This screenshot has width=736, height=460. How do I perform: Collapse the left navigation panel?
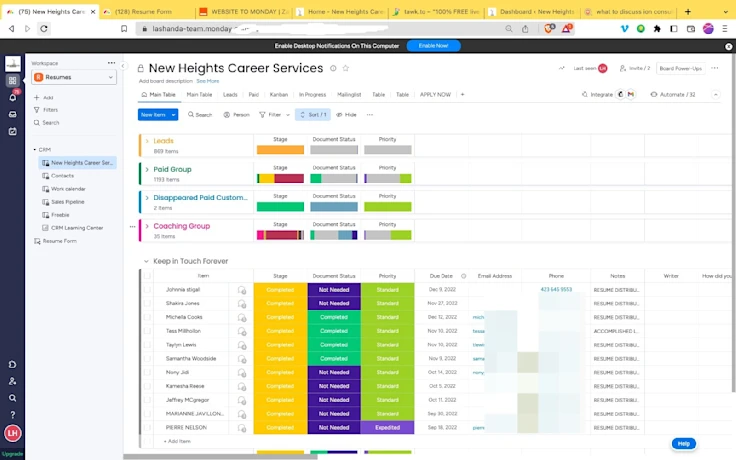pos(123,66)
